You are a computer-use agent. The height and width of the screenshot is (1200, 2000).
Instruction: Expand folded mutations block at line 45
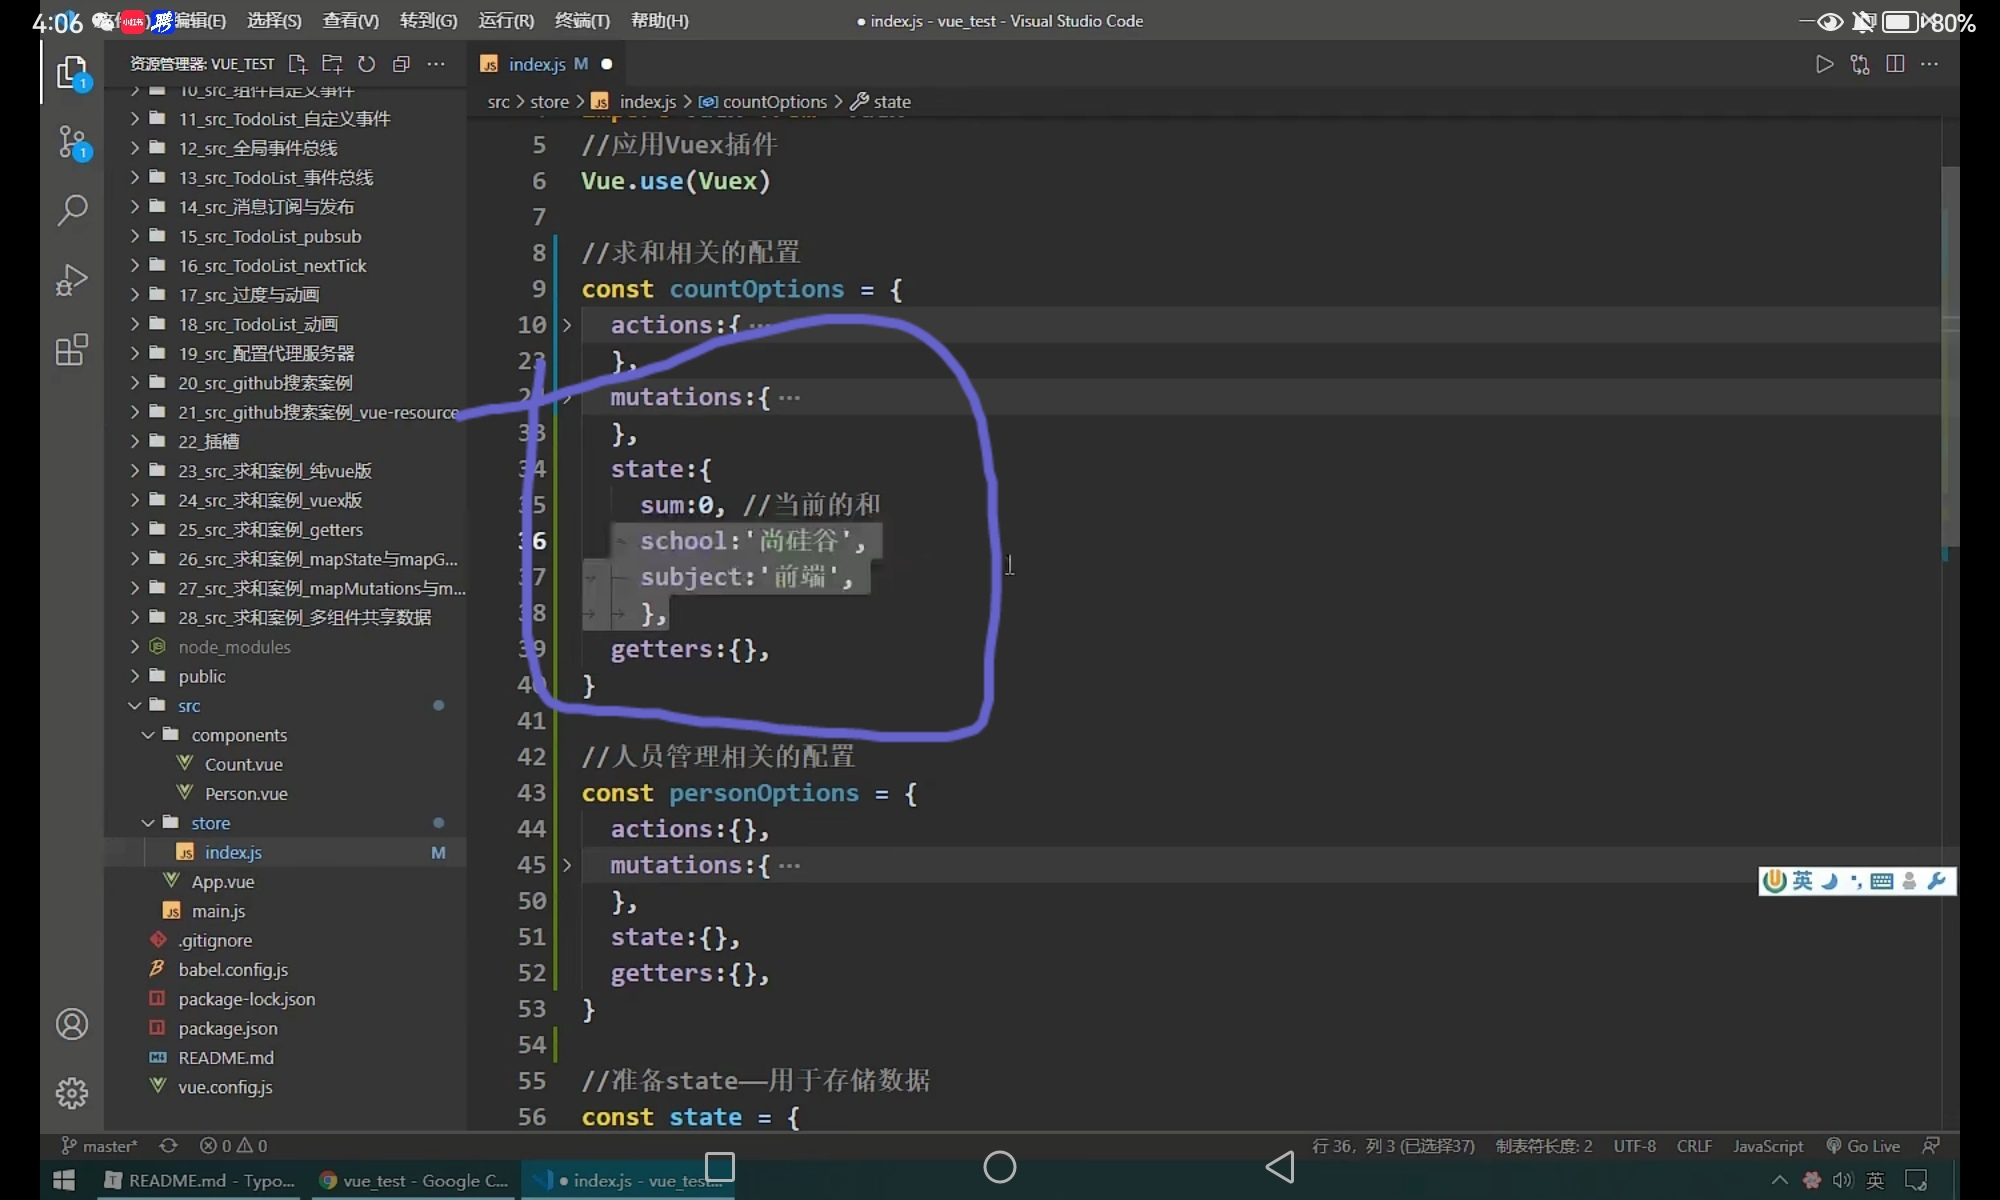[567, 865]
